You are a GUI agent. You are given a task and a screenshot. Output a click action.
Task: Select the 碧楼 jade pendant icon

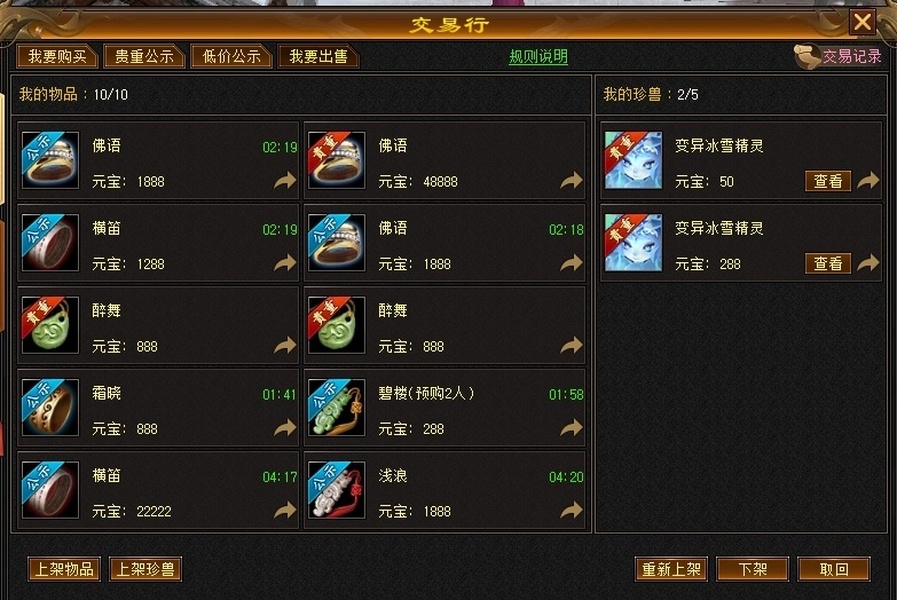[336, 408]
